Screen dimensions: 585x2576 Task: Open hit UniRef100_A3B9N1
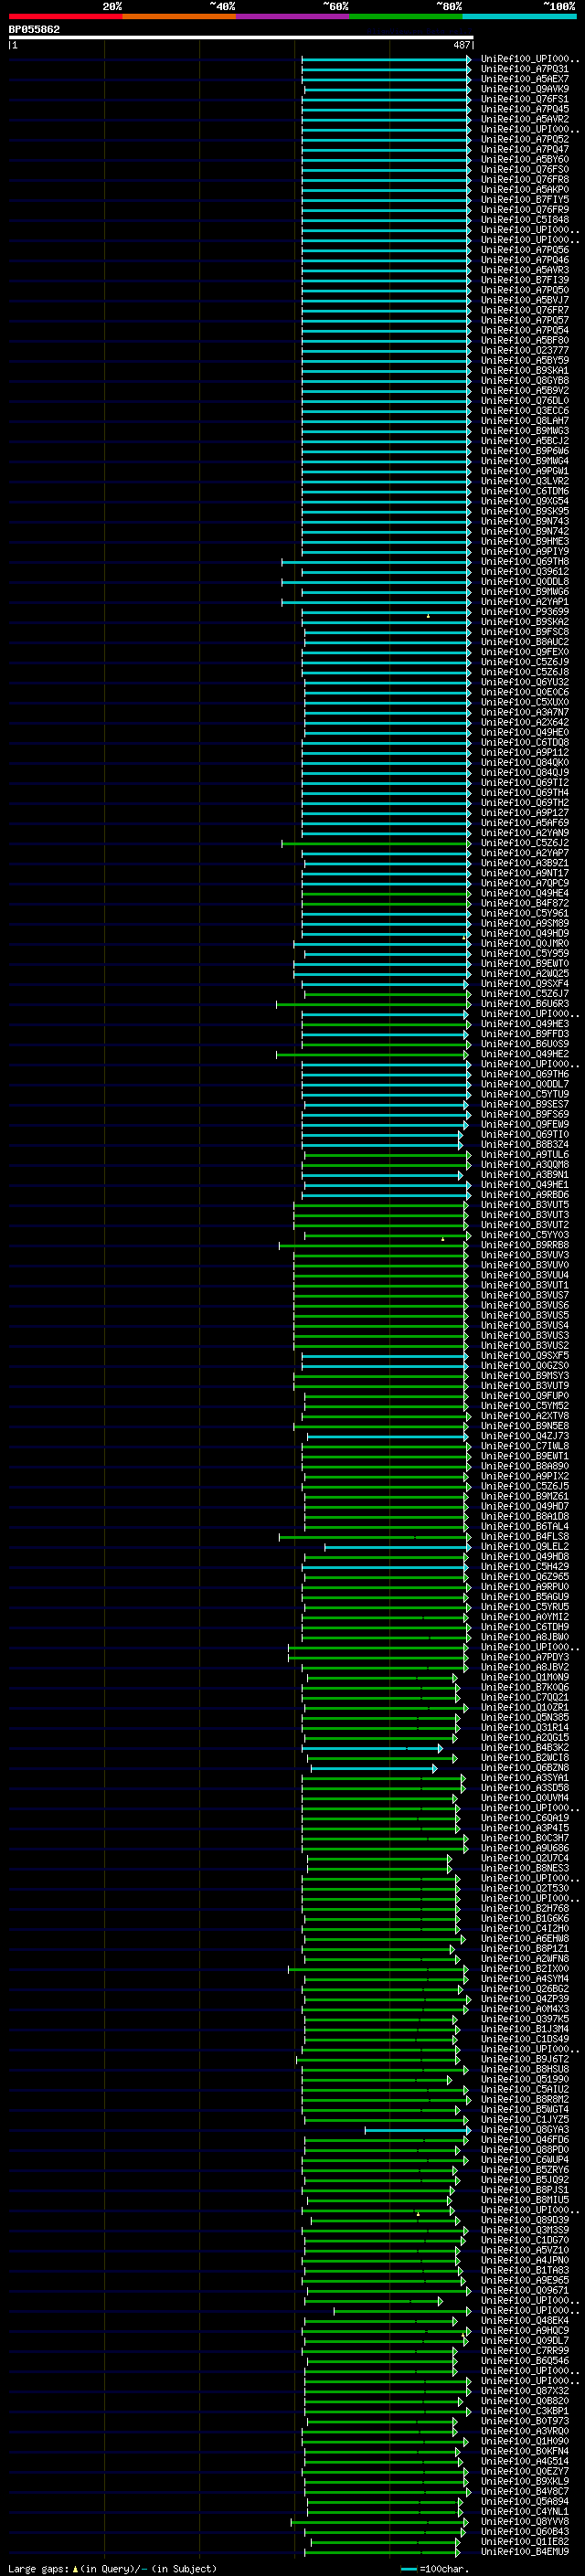pos(525,1175)
